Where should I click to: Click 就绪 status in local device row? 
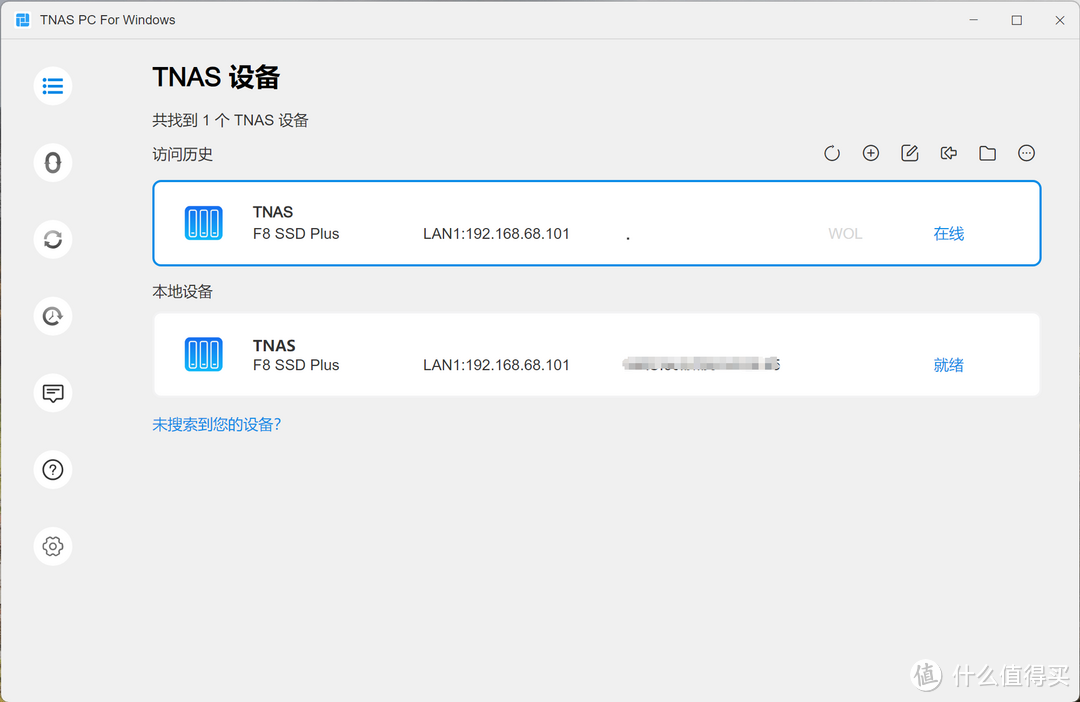click(948, 365)
